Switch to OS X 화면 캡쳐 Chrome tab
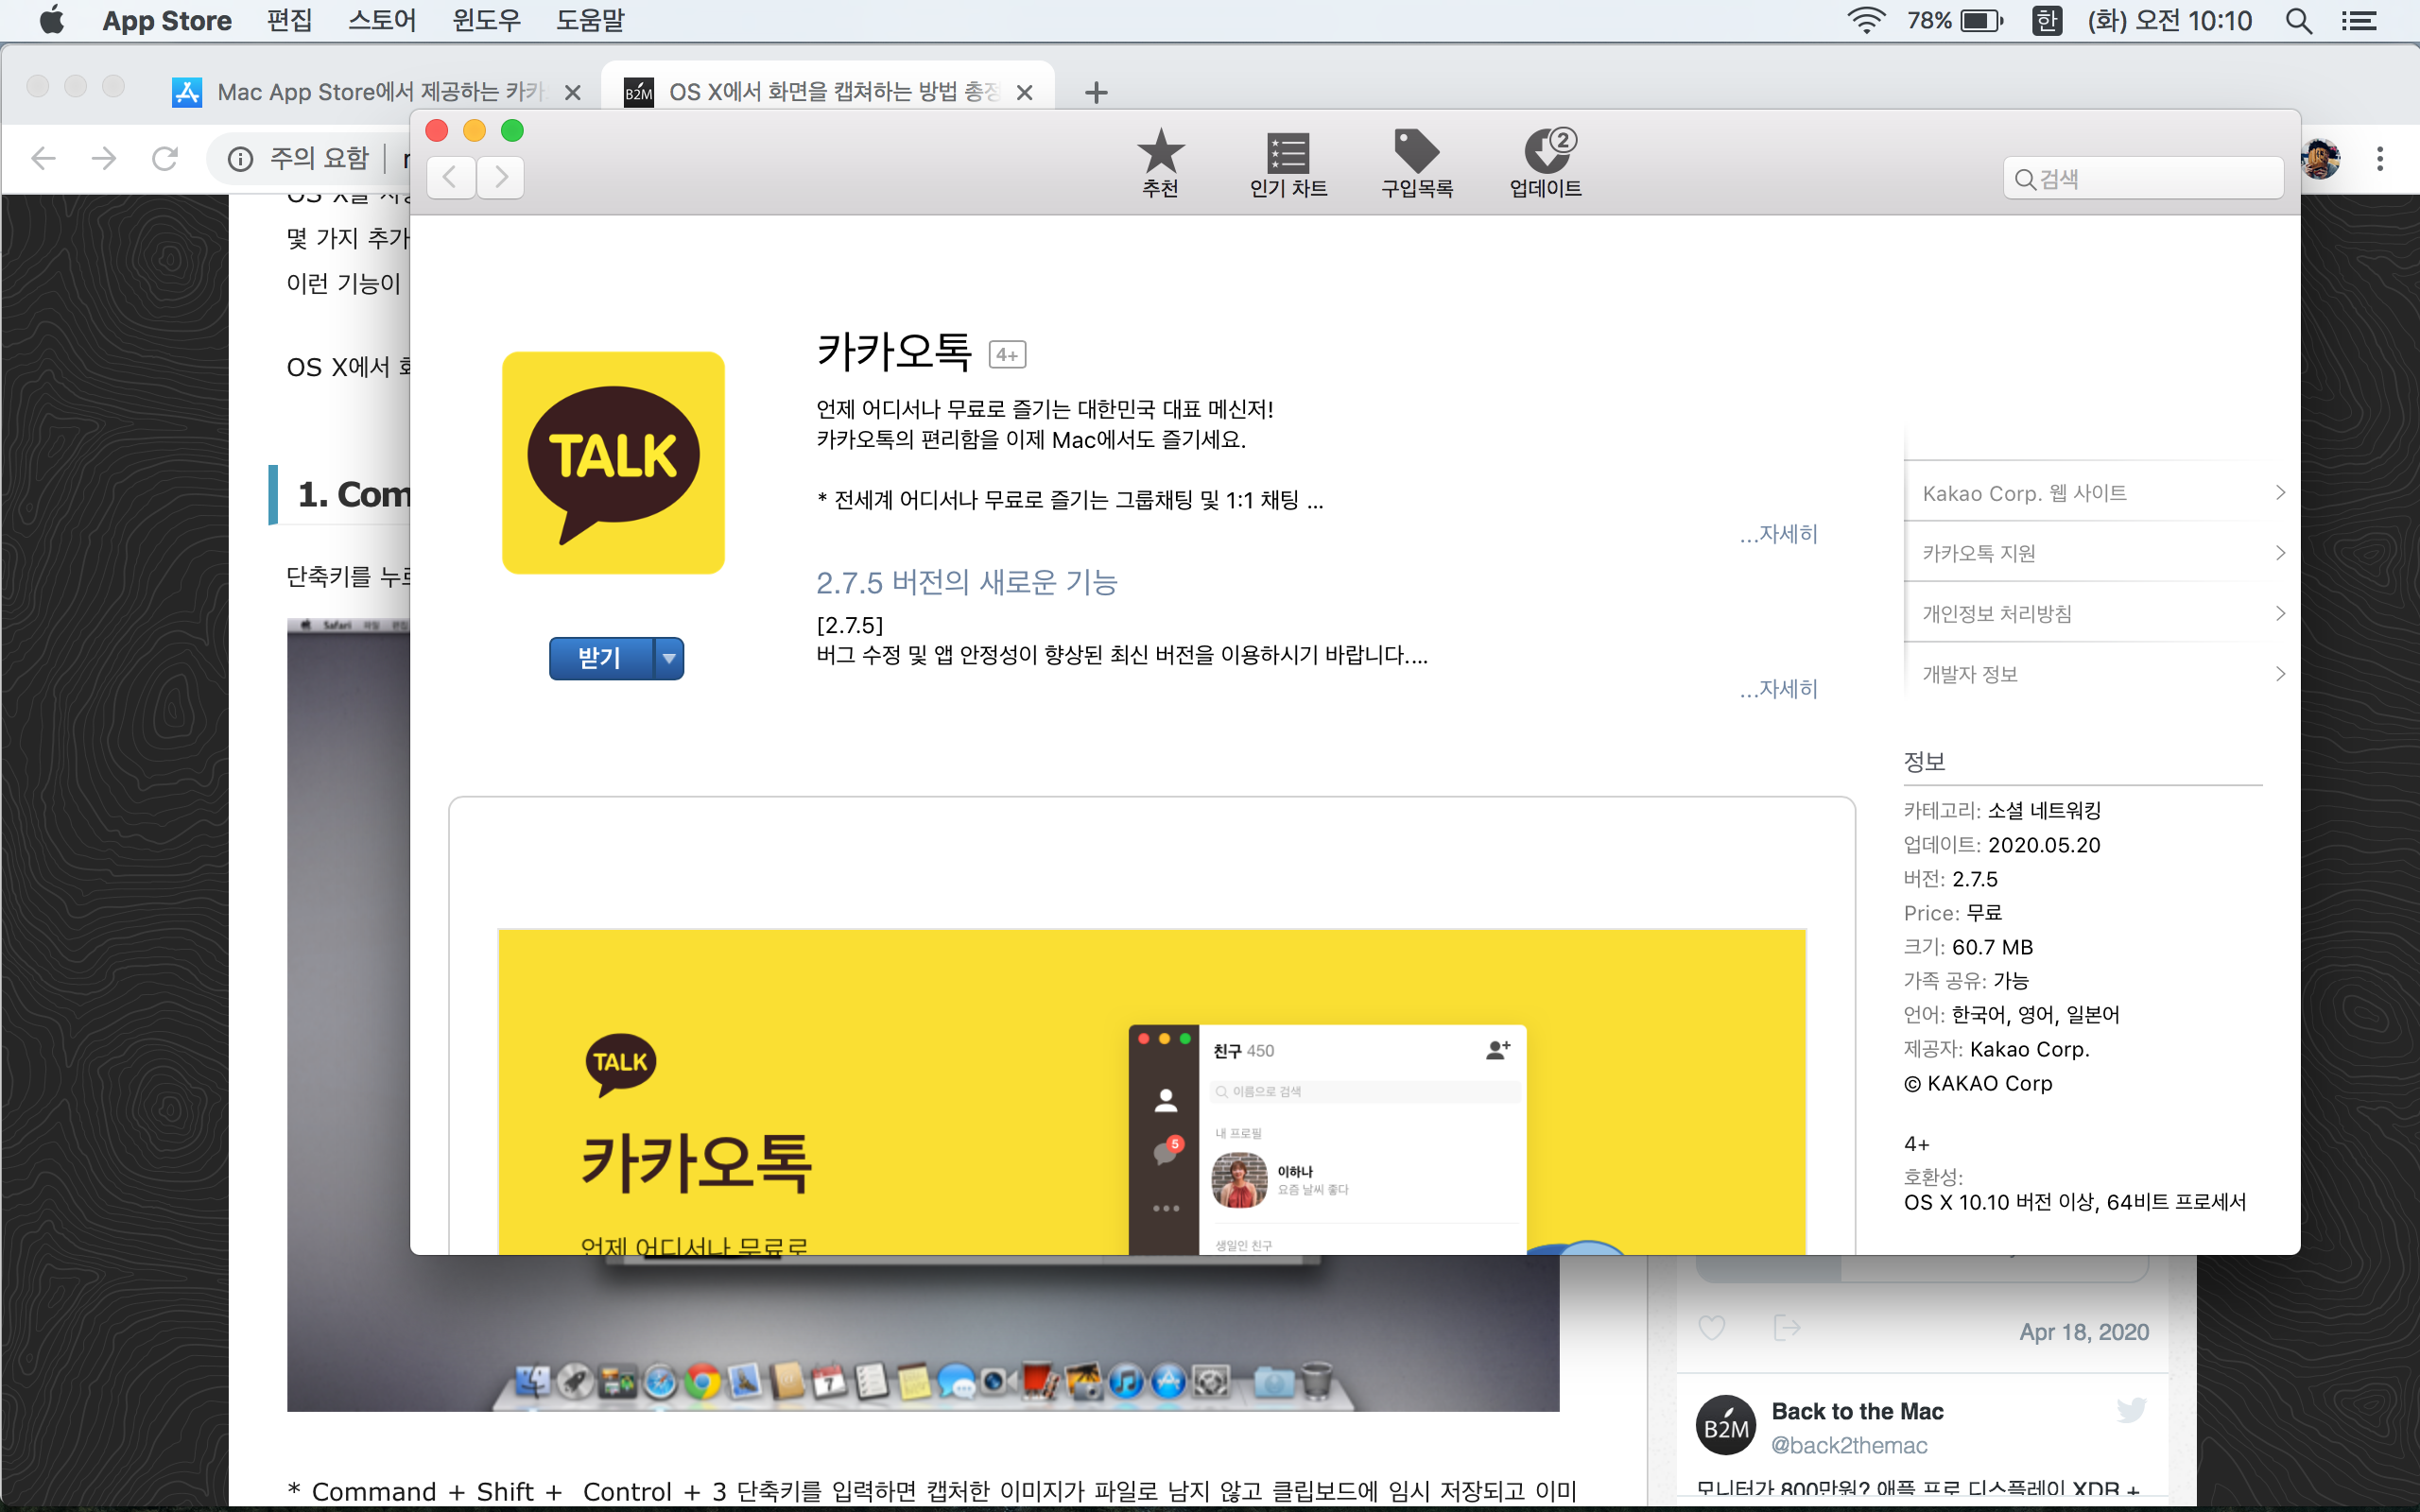Image resolution: width=2420 pixels, height=1512 pixels. [829, 92]
